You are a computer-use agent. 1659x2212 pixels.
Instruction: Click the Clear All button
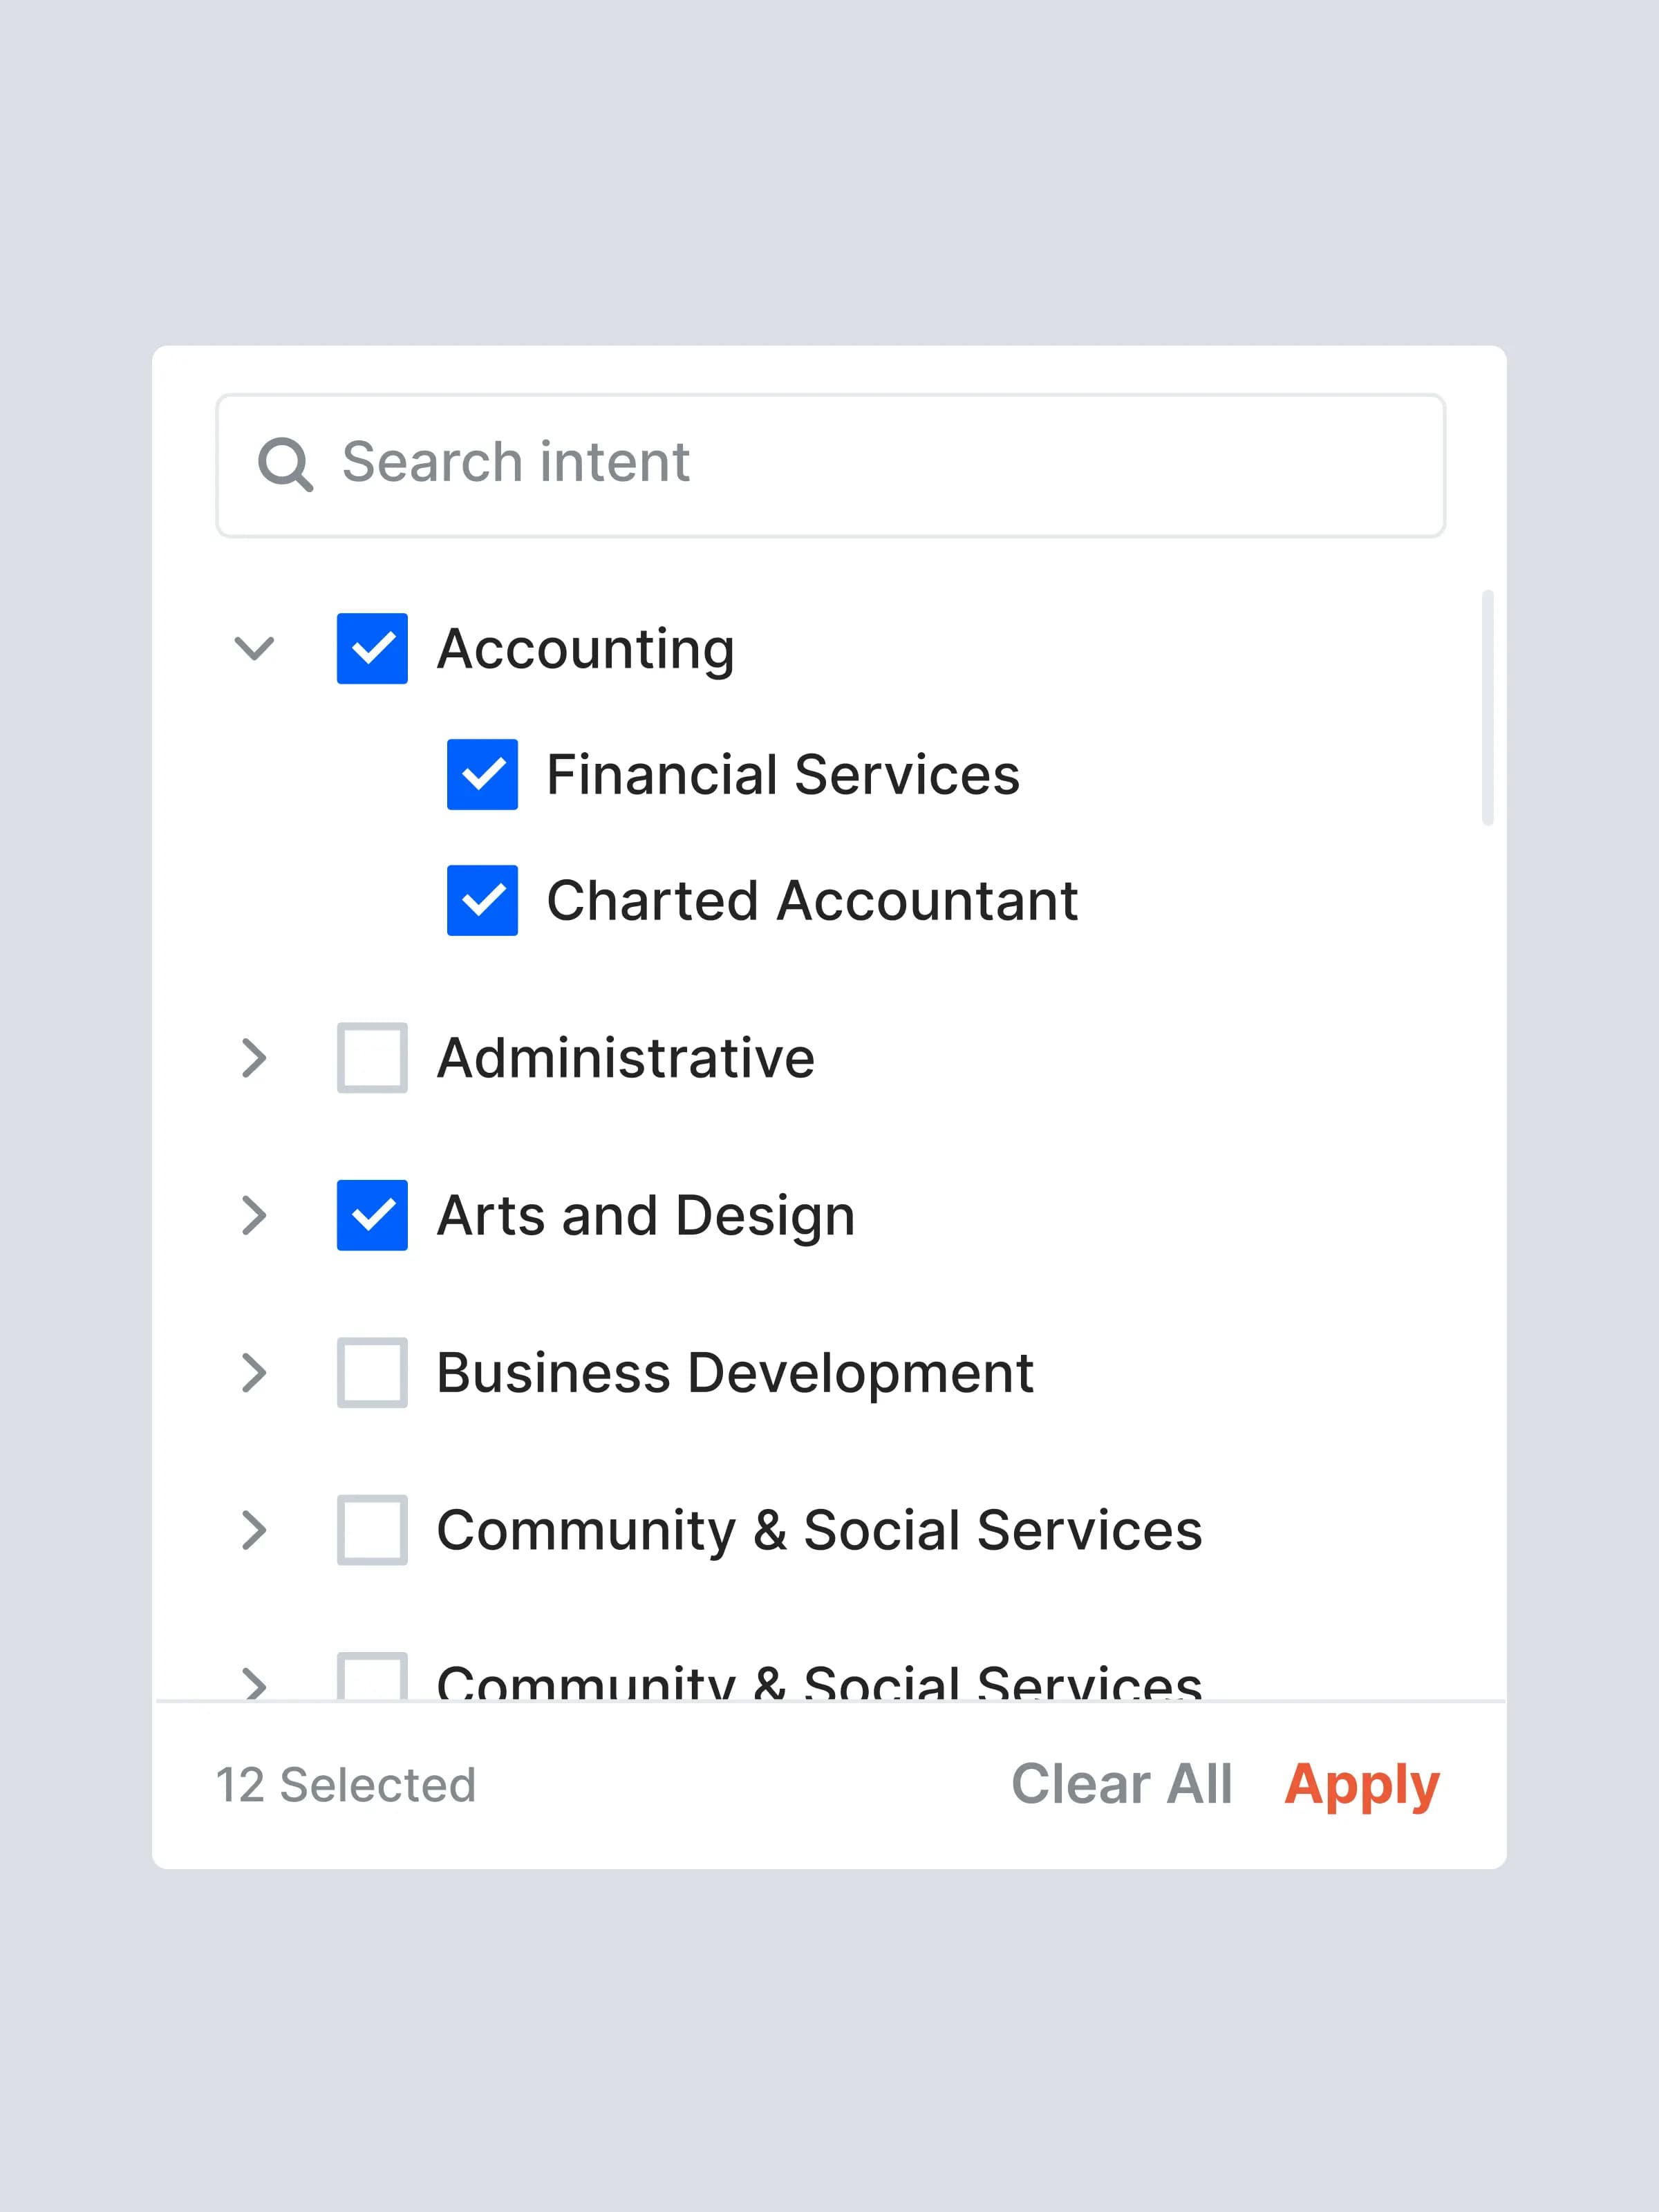click(x=1121, y=1785)
